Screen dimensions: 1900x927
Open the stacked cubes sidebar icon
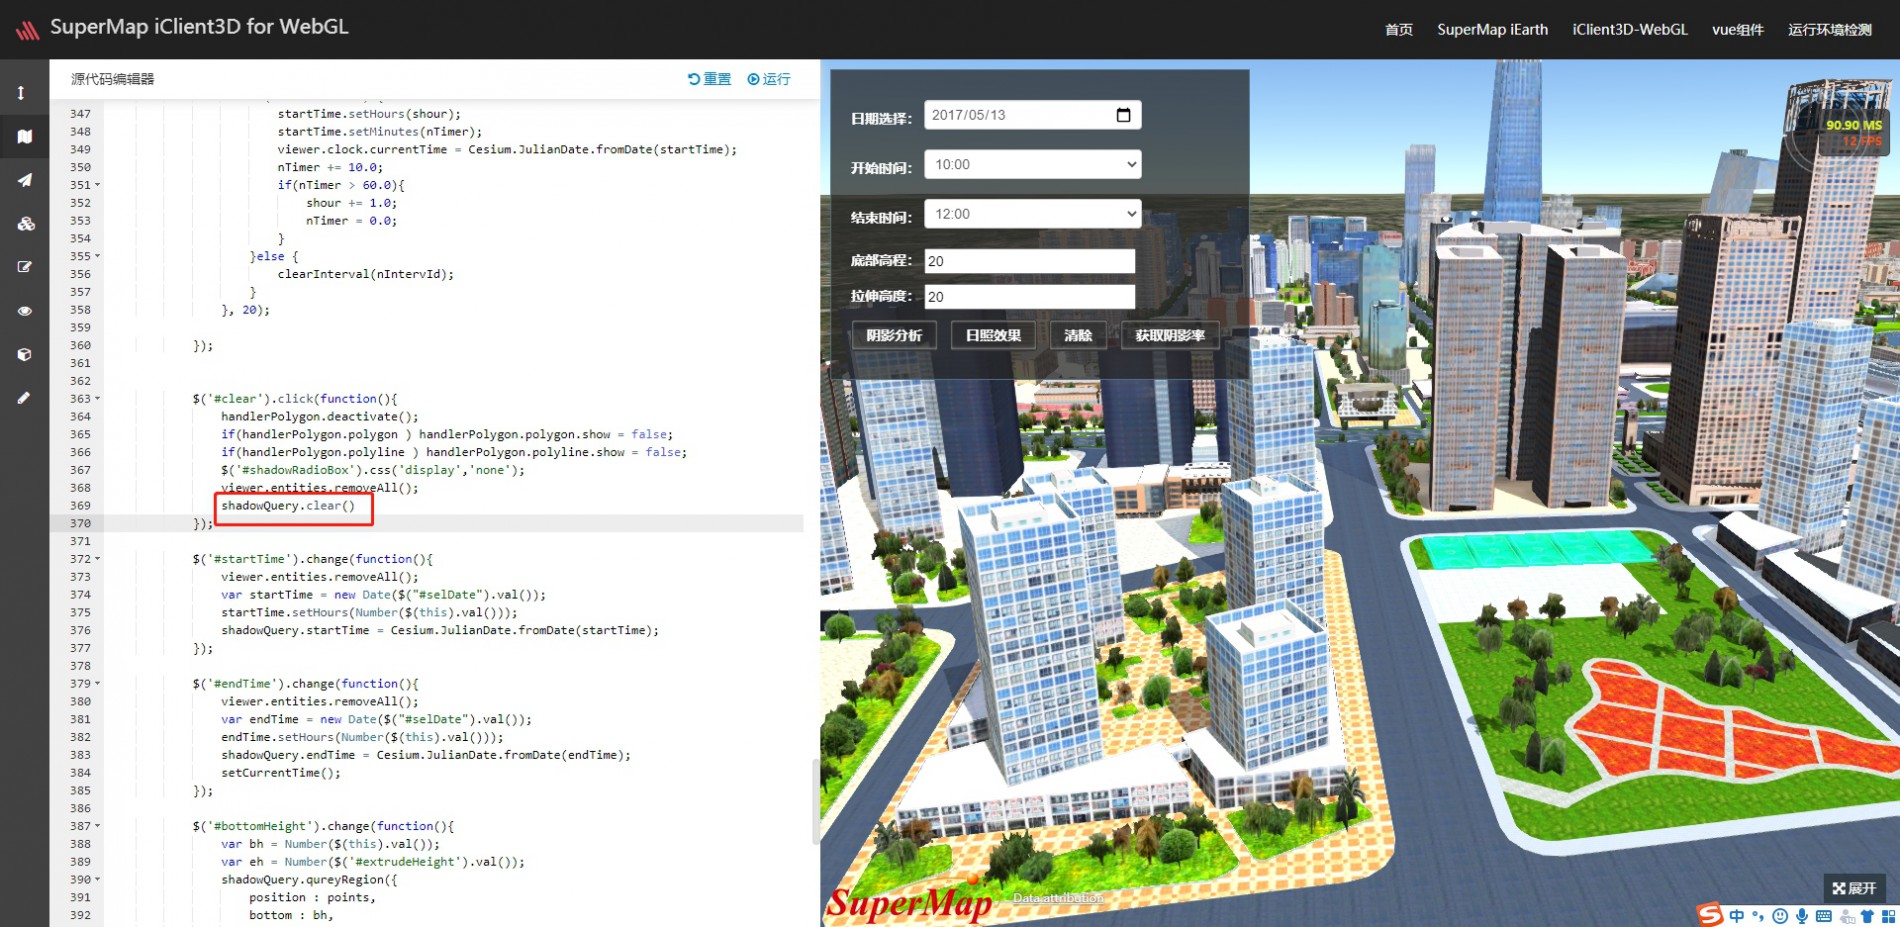click(26, 224)
